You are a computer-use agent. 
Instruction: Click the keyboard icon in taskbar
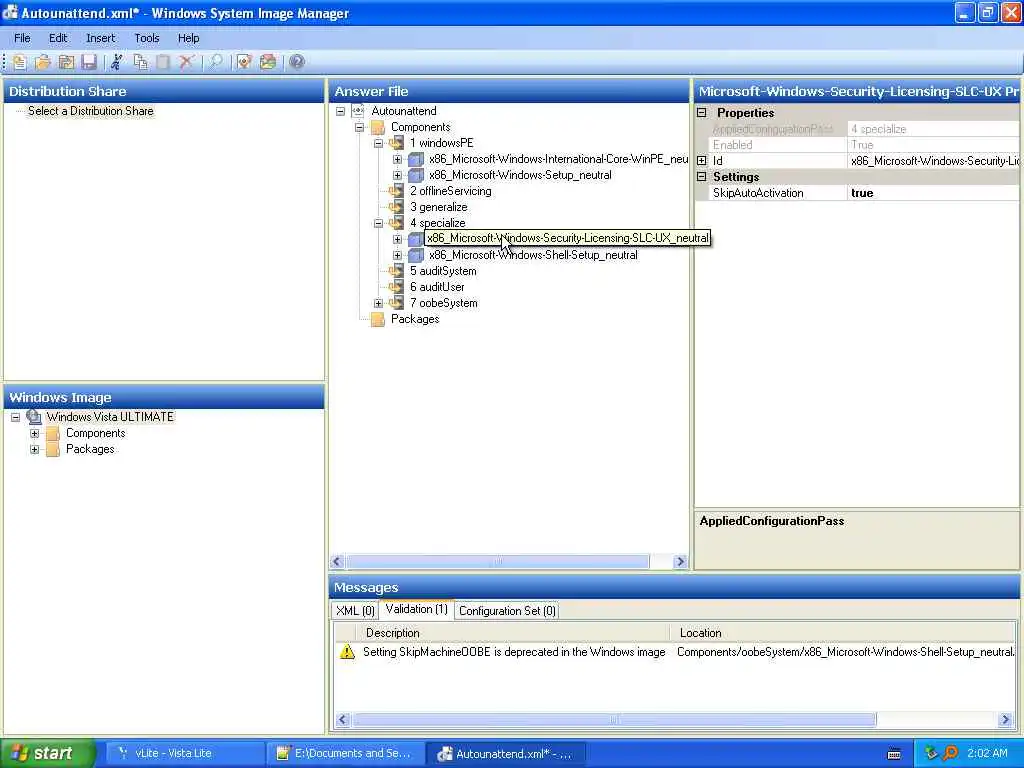point(894,754)
